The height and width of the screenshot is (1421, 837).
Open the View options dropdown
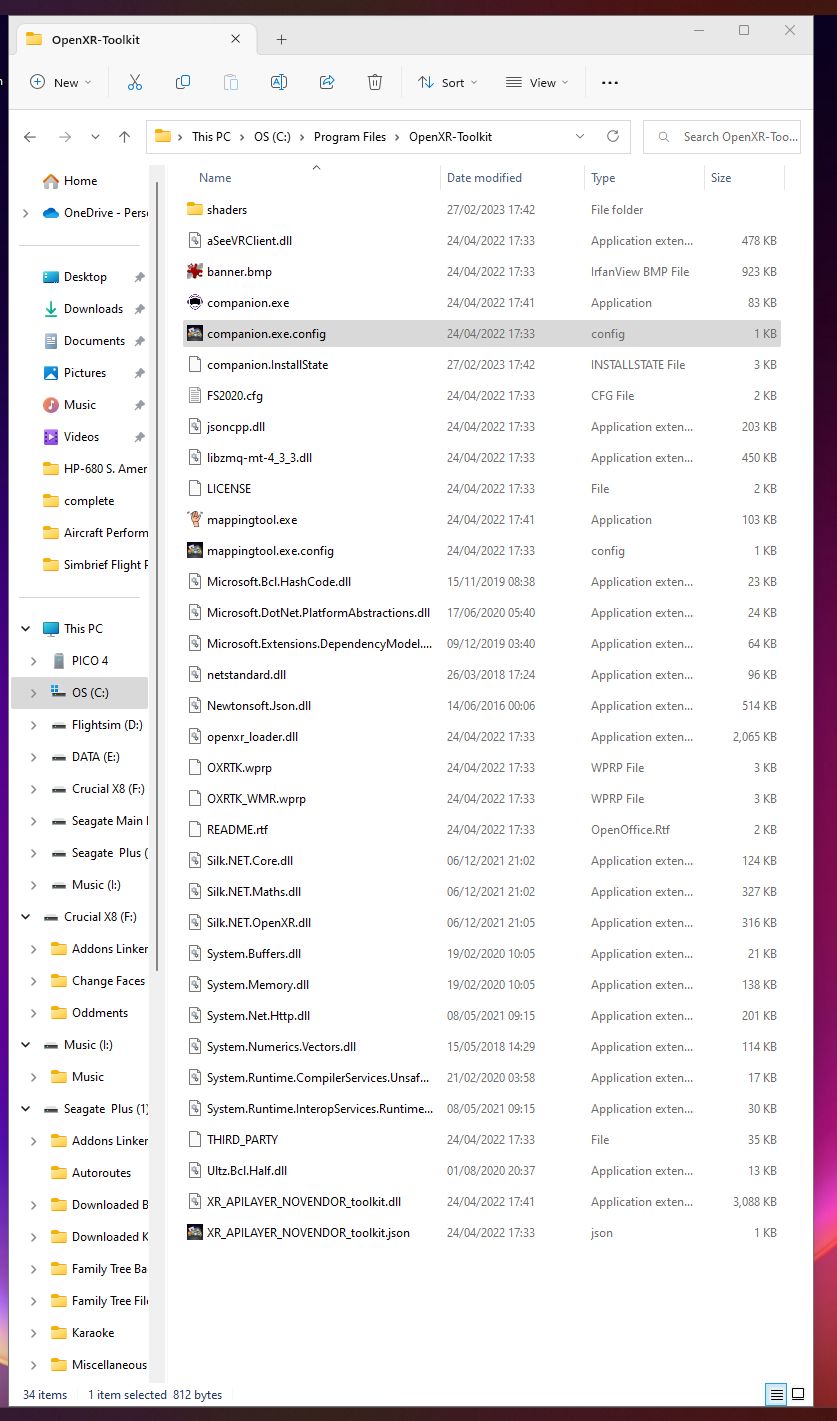pos(537,82)
